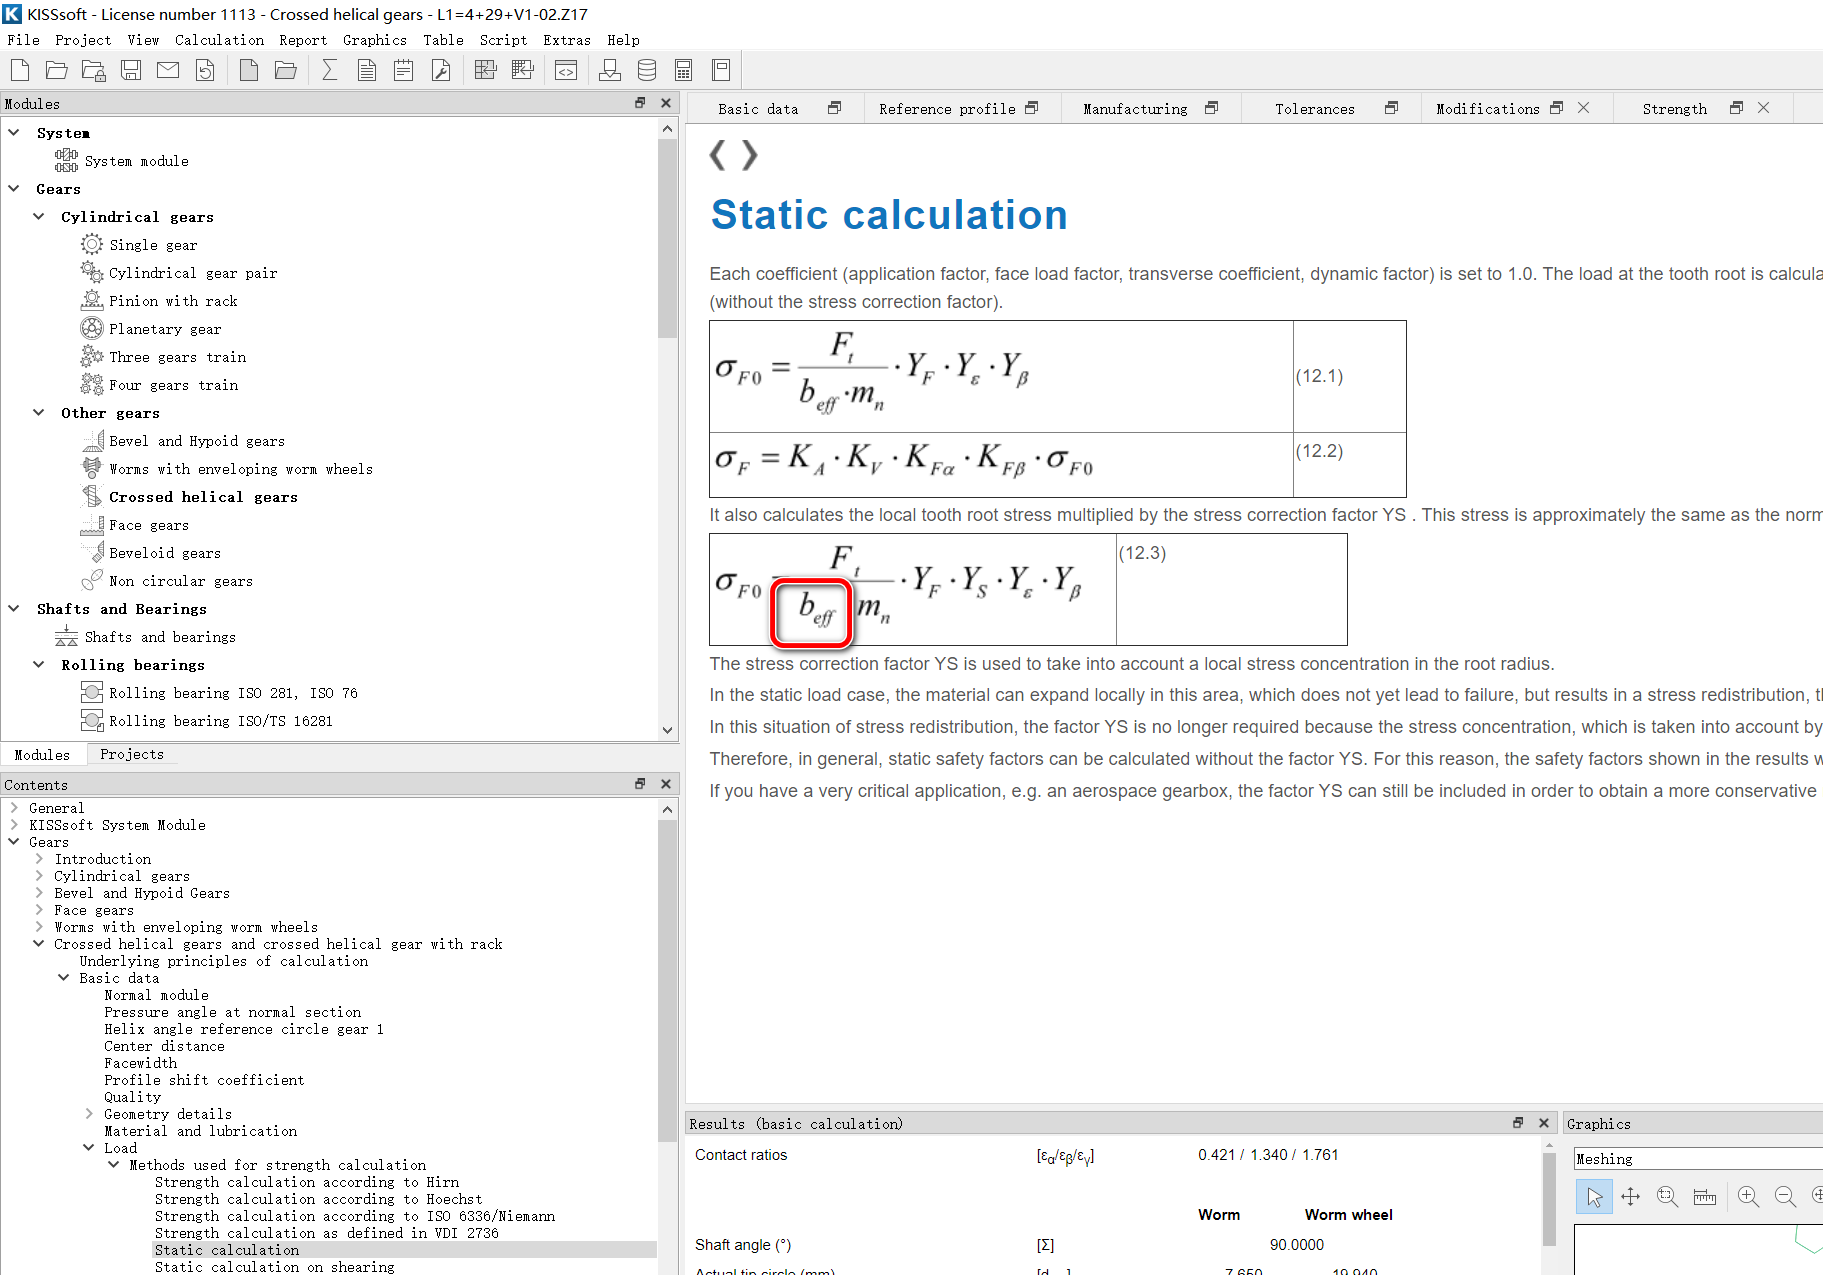The width and height of the screenshot is (1823, 1275).
Task: Go back with the help left arrow
Action: pos(717,155)
